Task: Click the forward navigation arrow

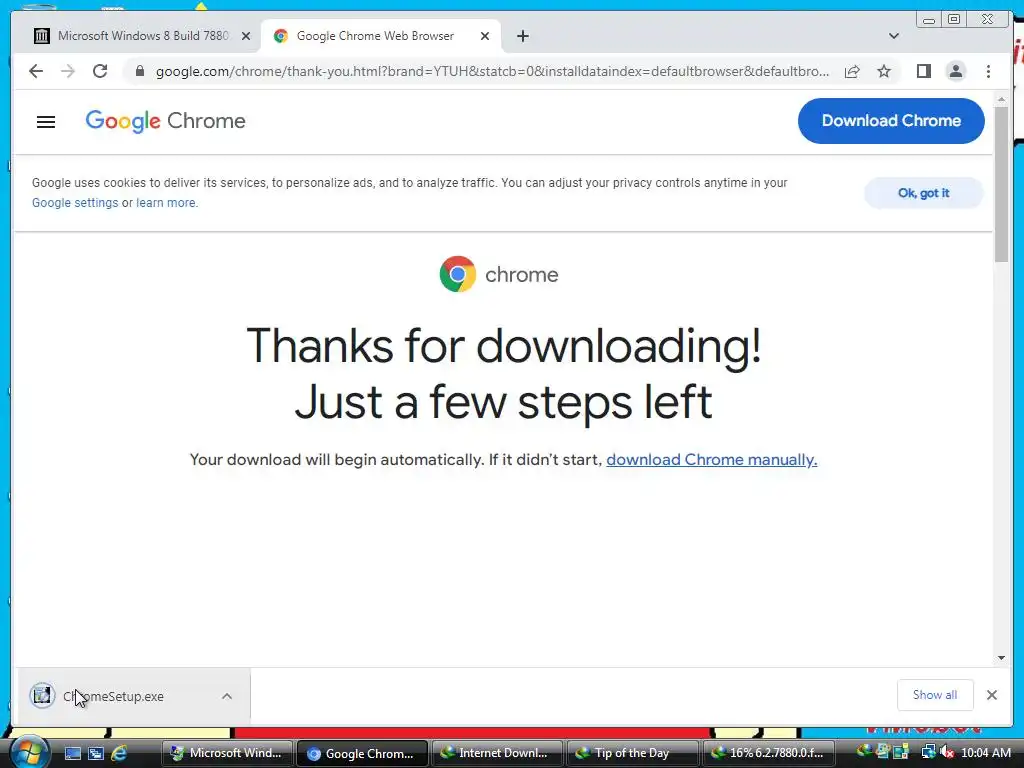Action: click(68, 71)
